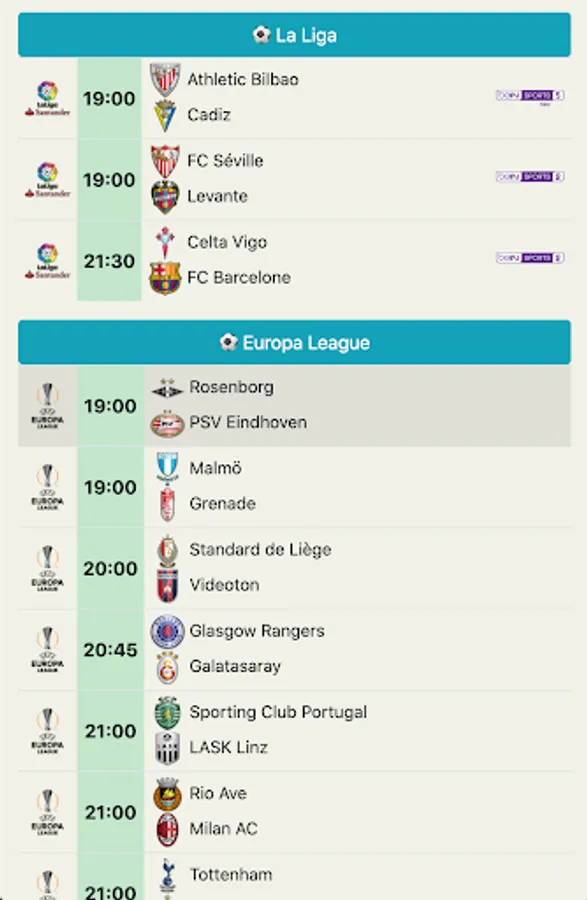This screenshot has width=587, height=900.
Task: Select the Athletic Bilbao club crest
Action: (166, 80)
